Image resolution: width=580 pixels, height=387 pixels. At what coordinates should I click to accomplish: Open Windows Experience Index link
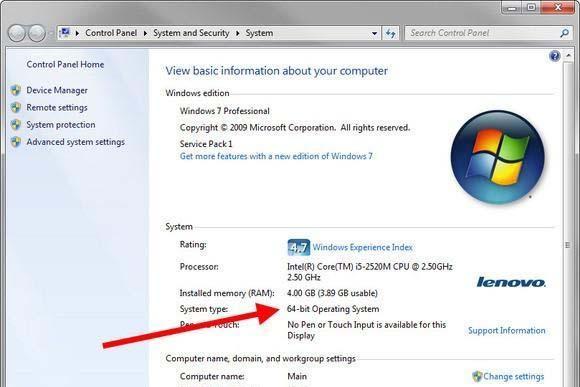pyautogui.click(x=362, y=247)
